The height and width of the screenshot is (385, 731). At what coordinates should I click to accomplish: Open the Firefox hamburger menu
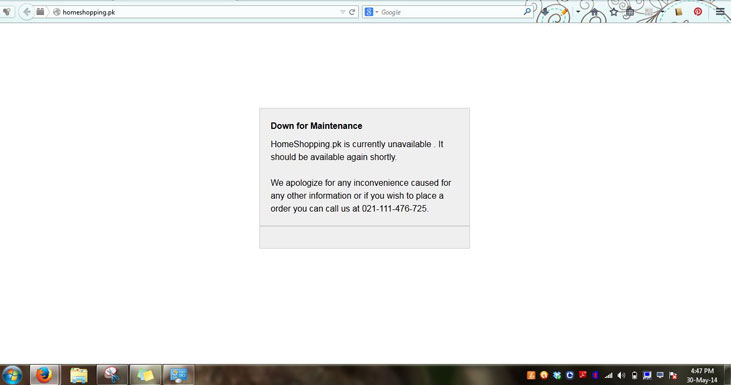[720, 12]
